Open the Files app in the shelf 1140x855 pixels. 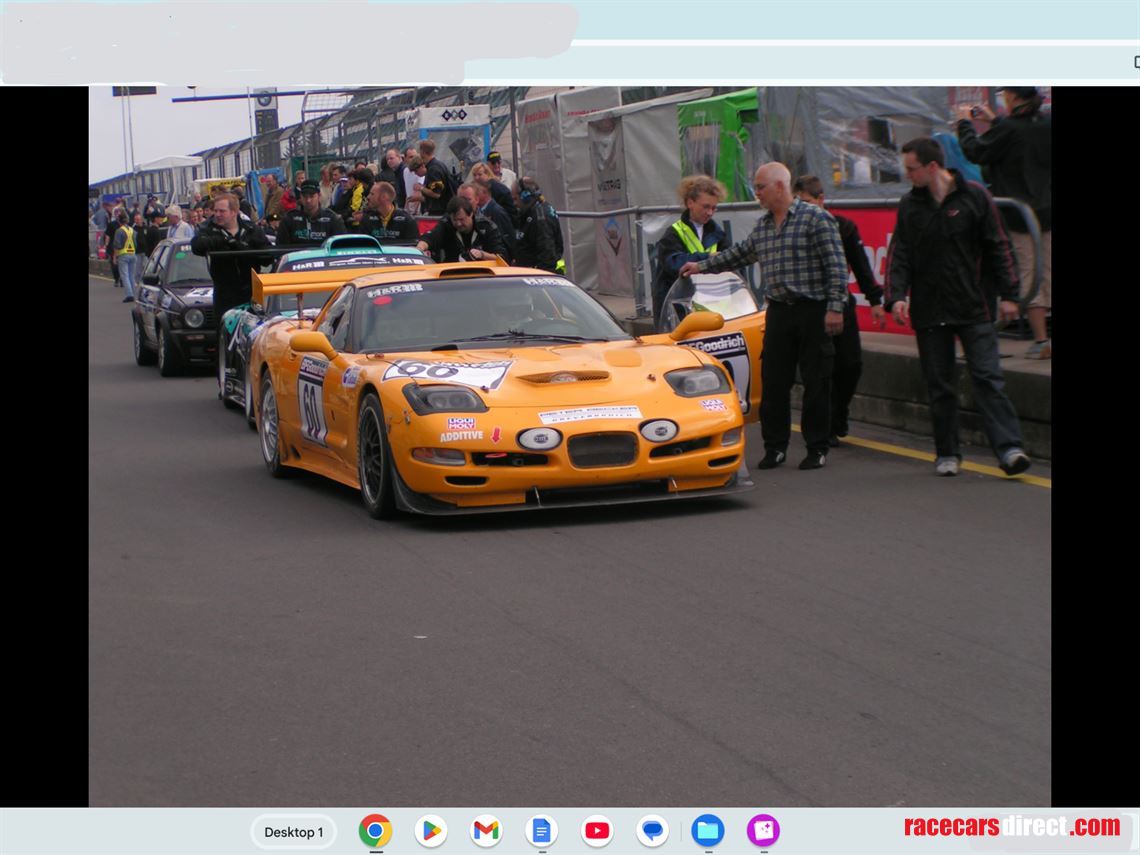tap(707, 831)
